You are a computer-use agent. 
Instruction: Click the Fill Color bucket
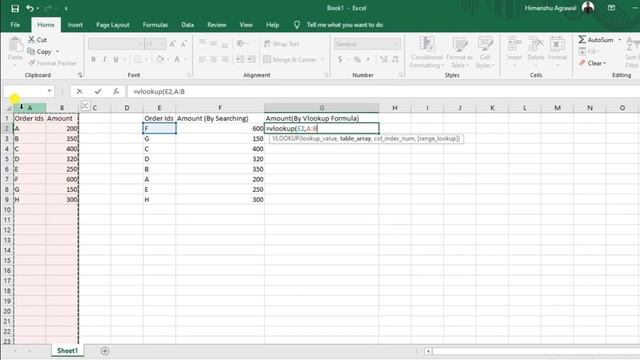pyautogui.click(x=160, y=60)
